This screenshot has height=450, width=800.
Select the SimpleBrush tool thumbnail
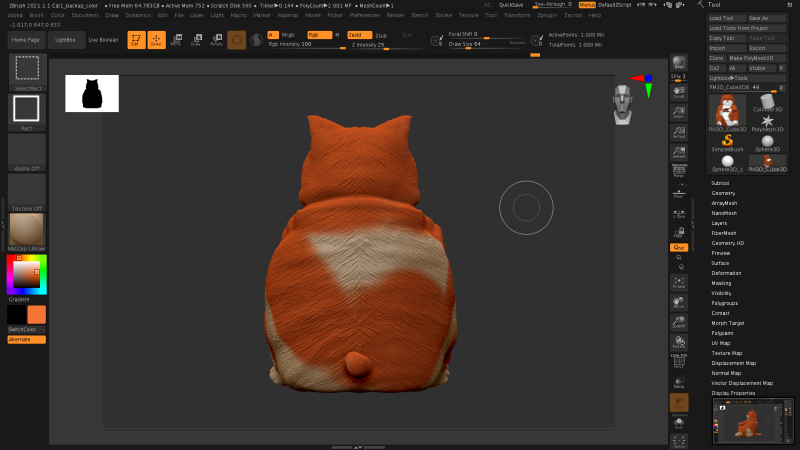pos(727,141)
